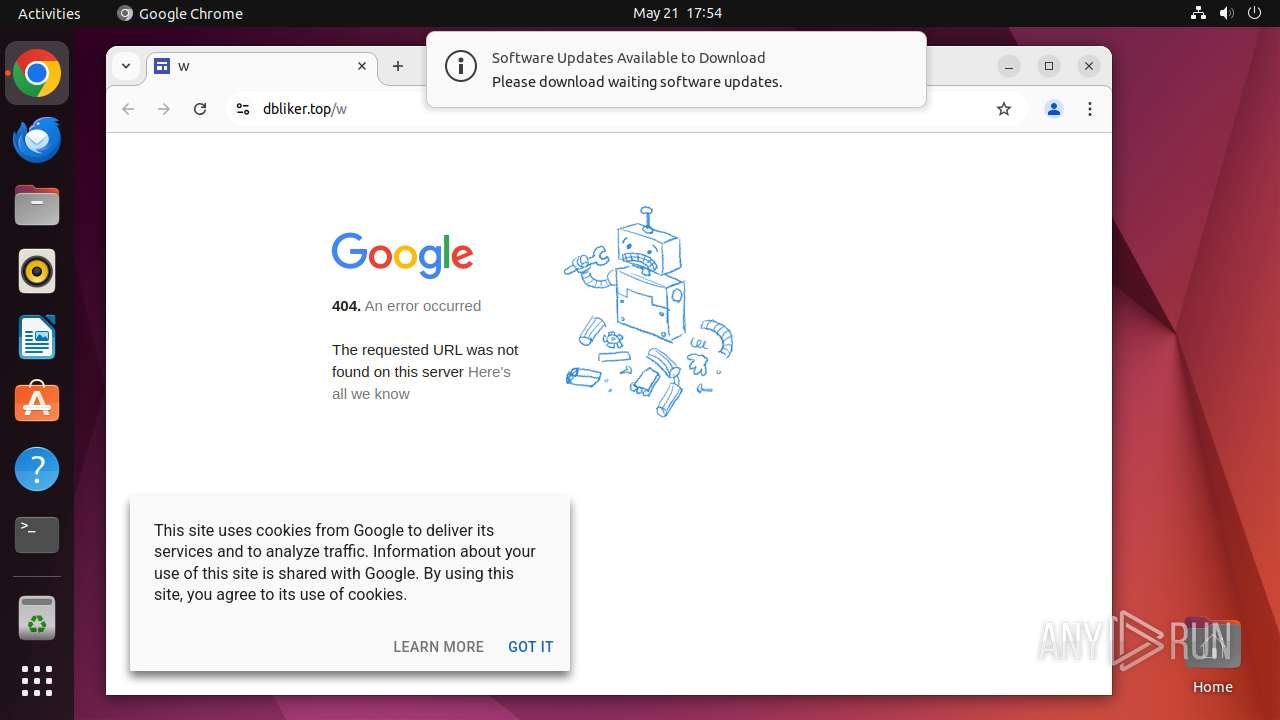Screen dimensions: 1280x720
Task: Click the address bar URL dbliker.top/w
Action: coord(305,109)
